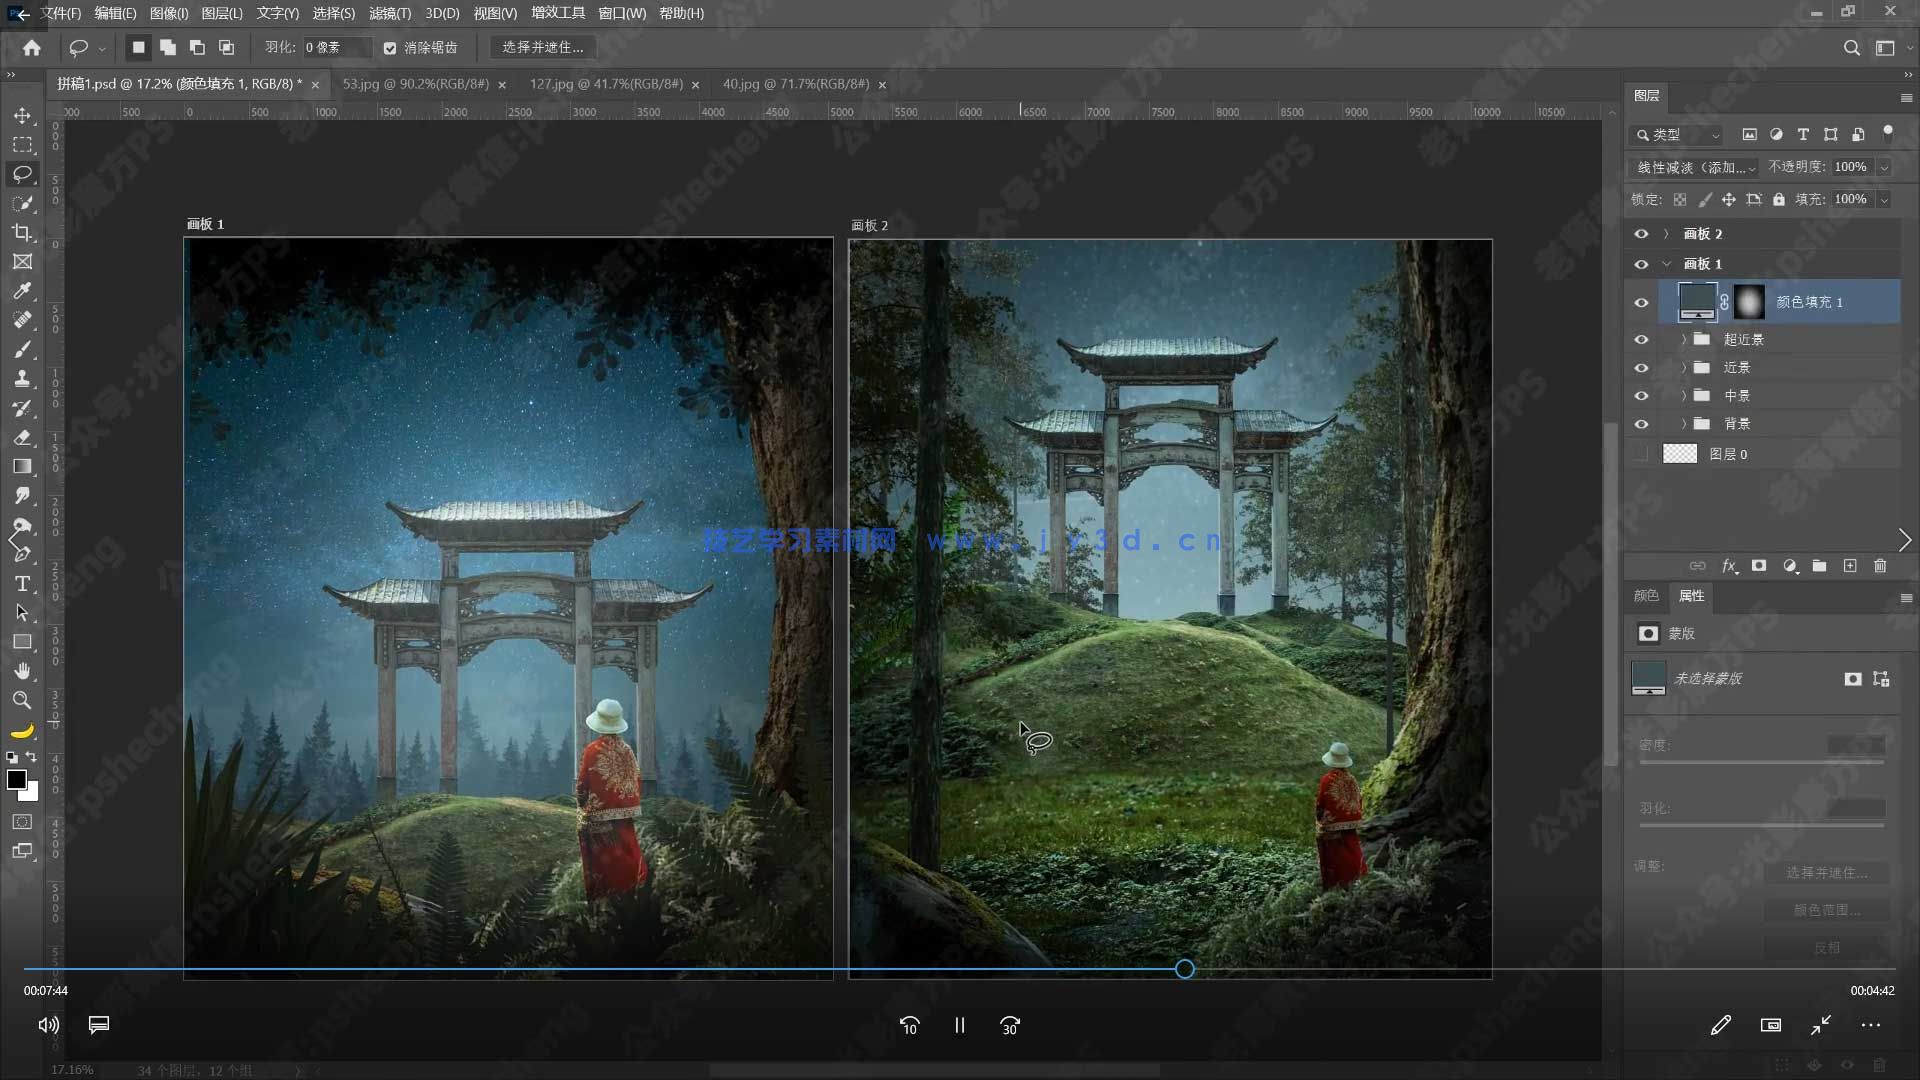The width and height of the screenshot is (1920, 1080).
Task: Select the Hand tool
Action: click(x=22, y=671)
